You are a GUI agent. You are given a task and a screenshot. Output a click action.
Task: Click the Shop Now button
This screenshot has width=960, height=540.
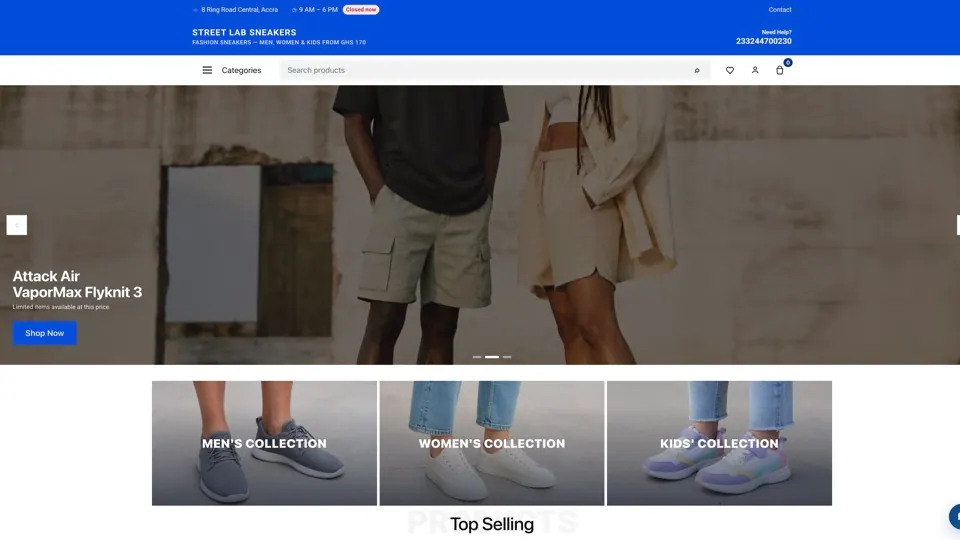pyautogui.click(x=45, y=333)
